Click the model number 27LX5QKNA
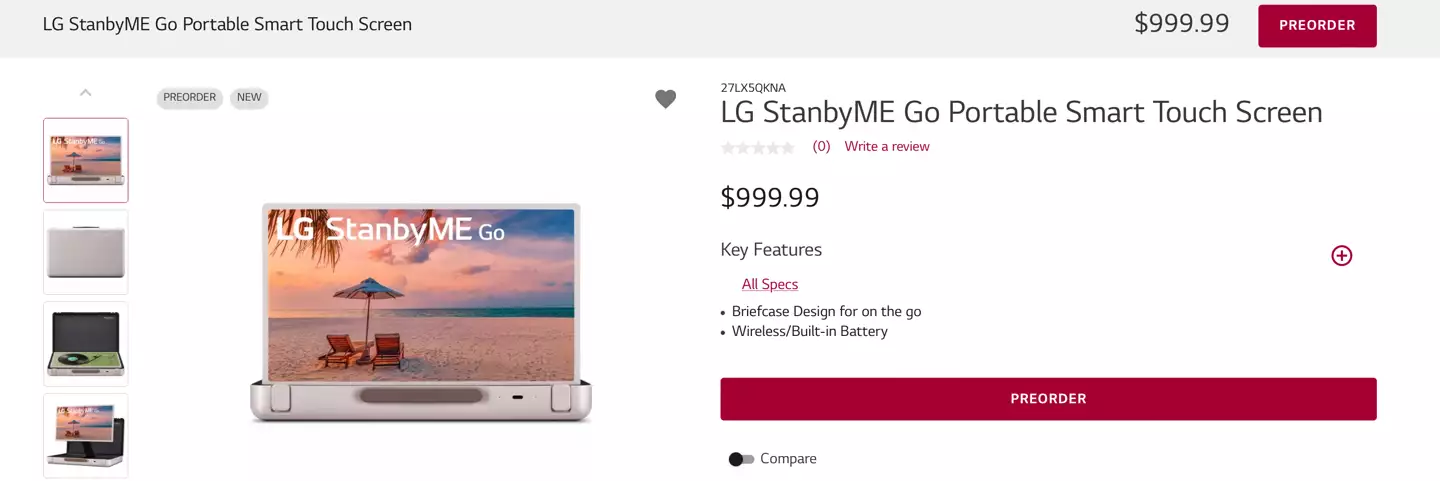 click(x=753, y=88)
